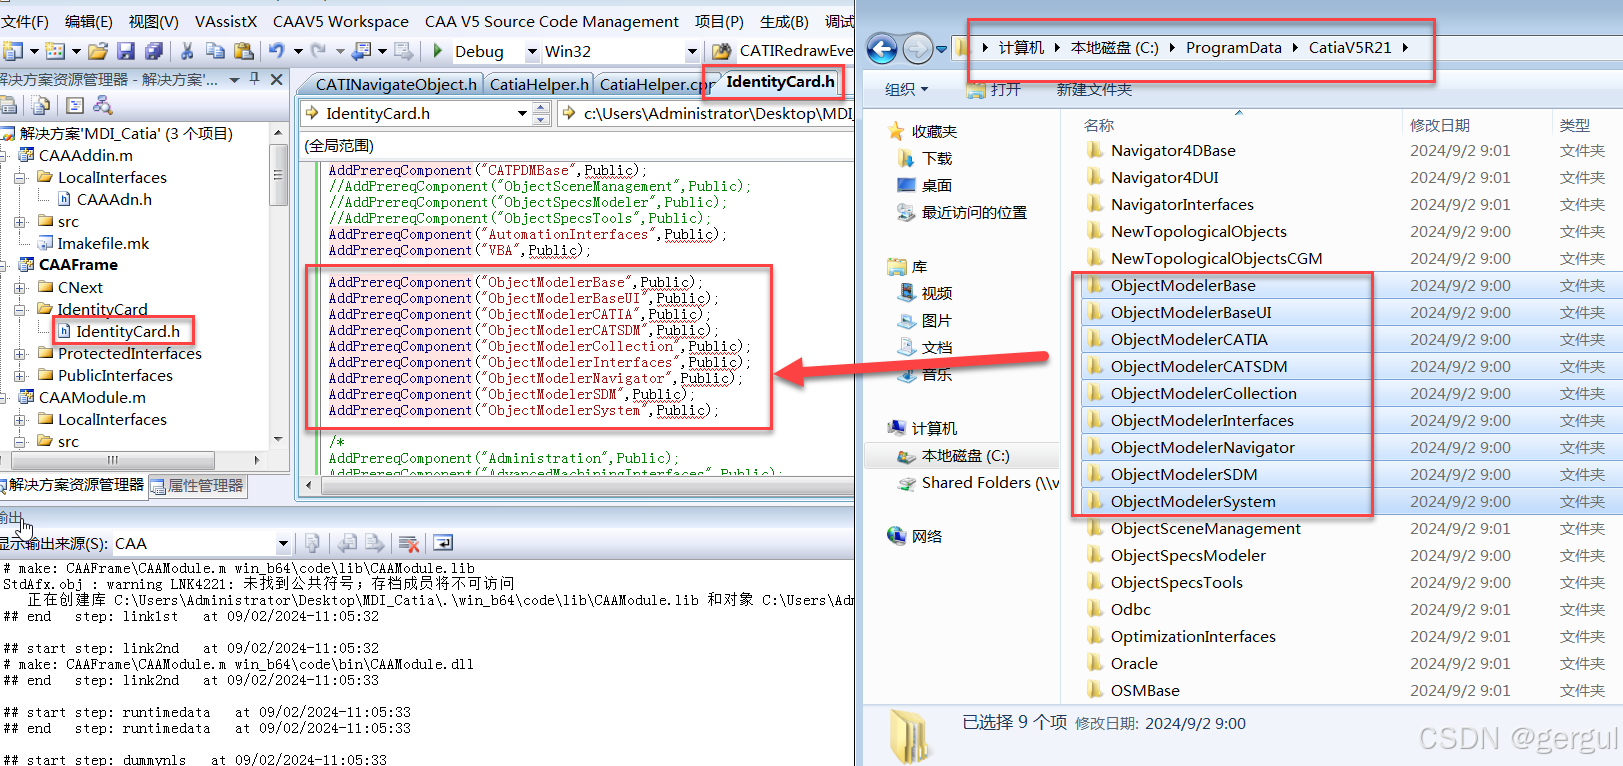Select IdentityCard.h in solution tree

tap(128, 331)
